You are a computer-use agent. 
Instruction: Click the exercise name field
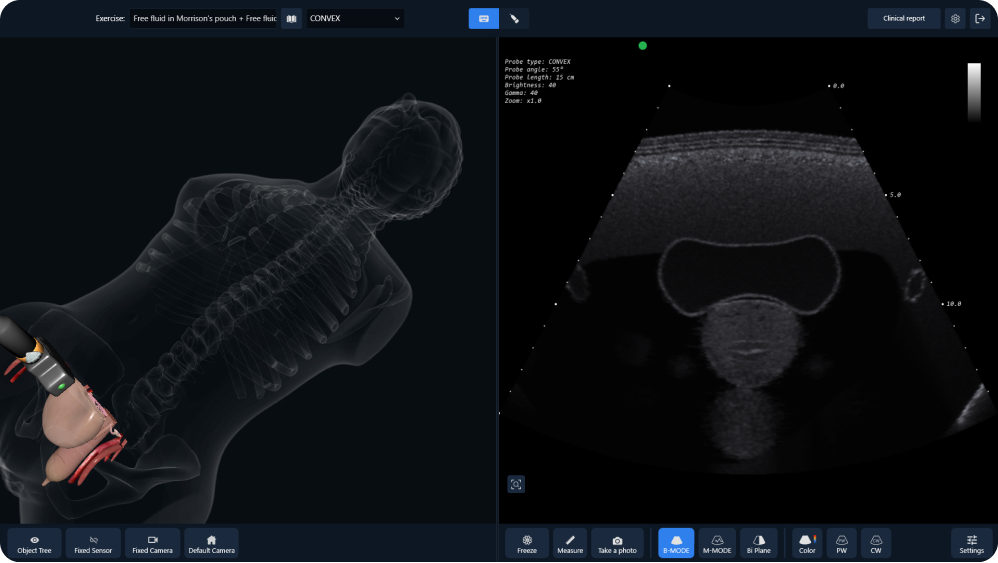[x=204, y=18]
